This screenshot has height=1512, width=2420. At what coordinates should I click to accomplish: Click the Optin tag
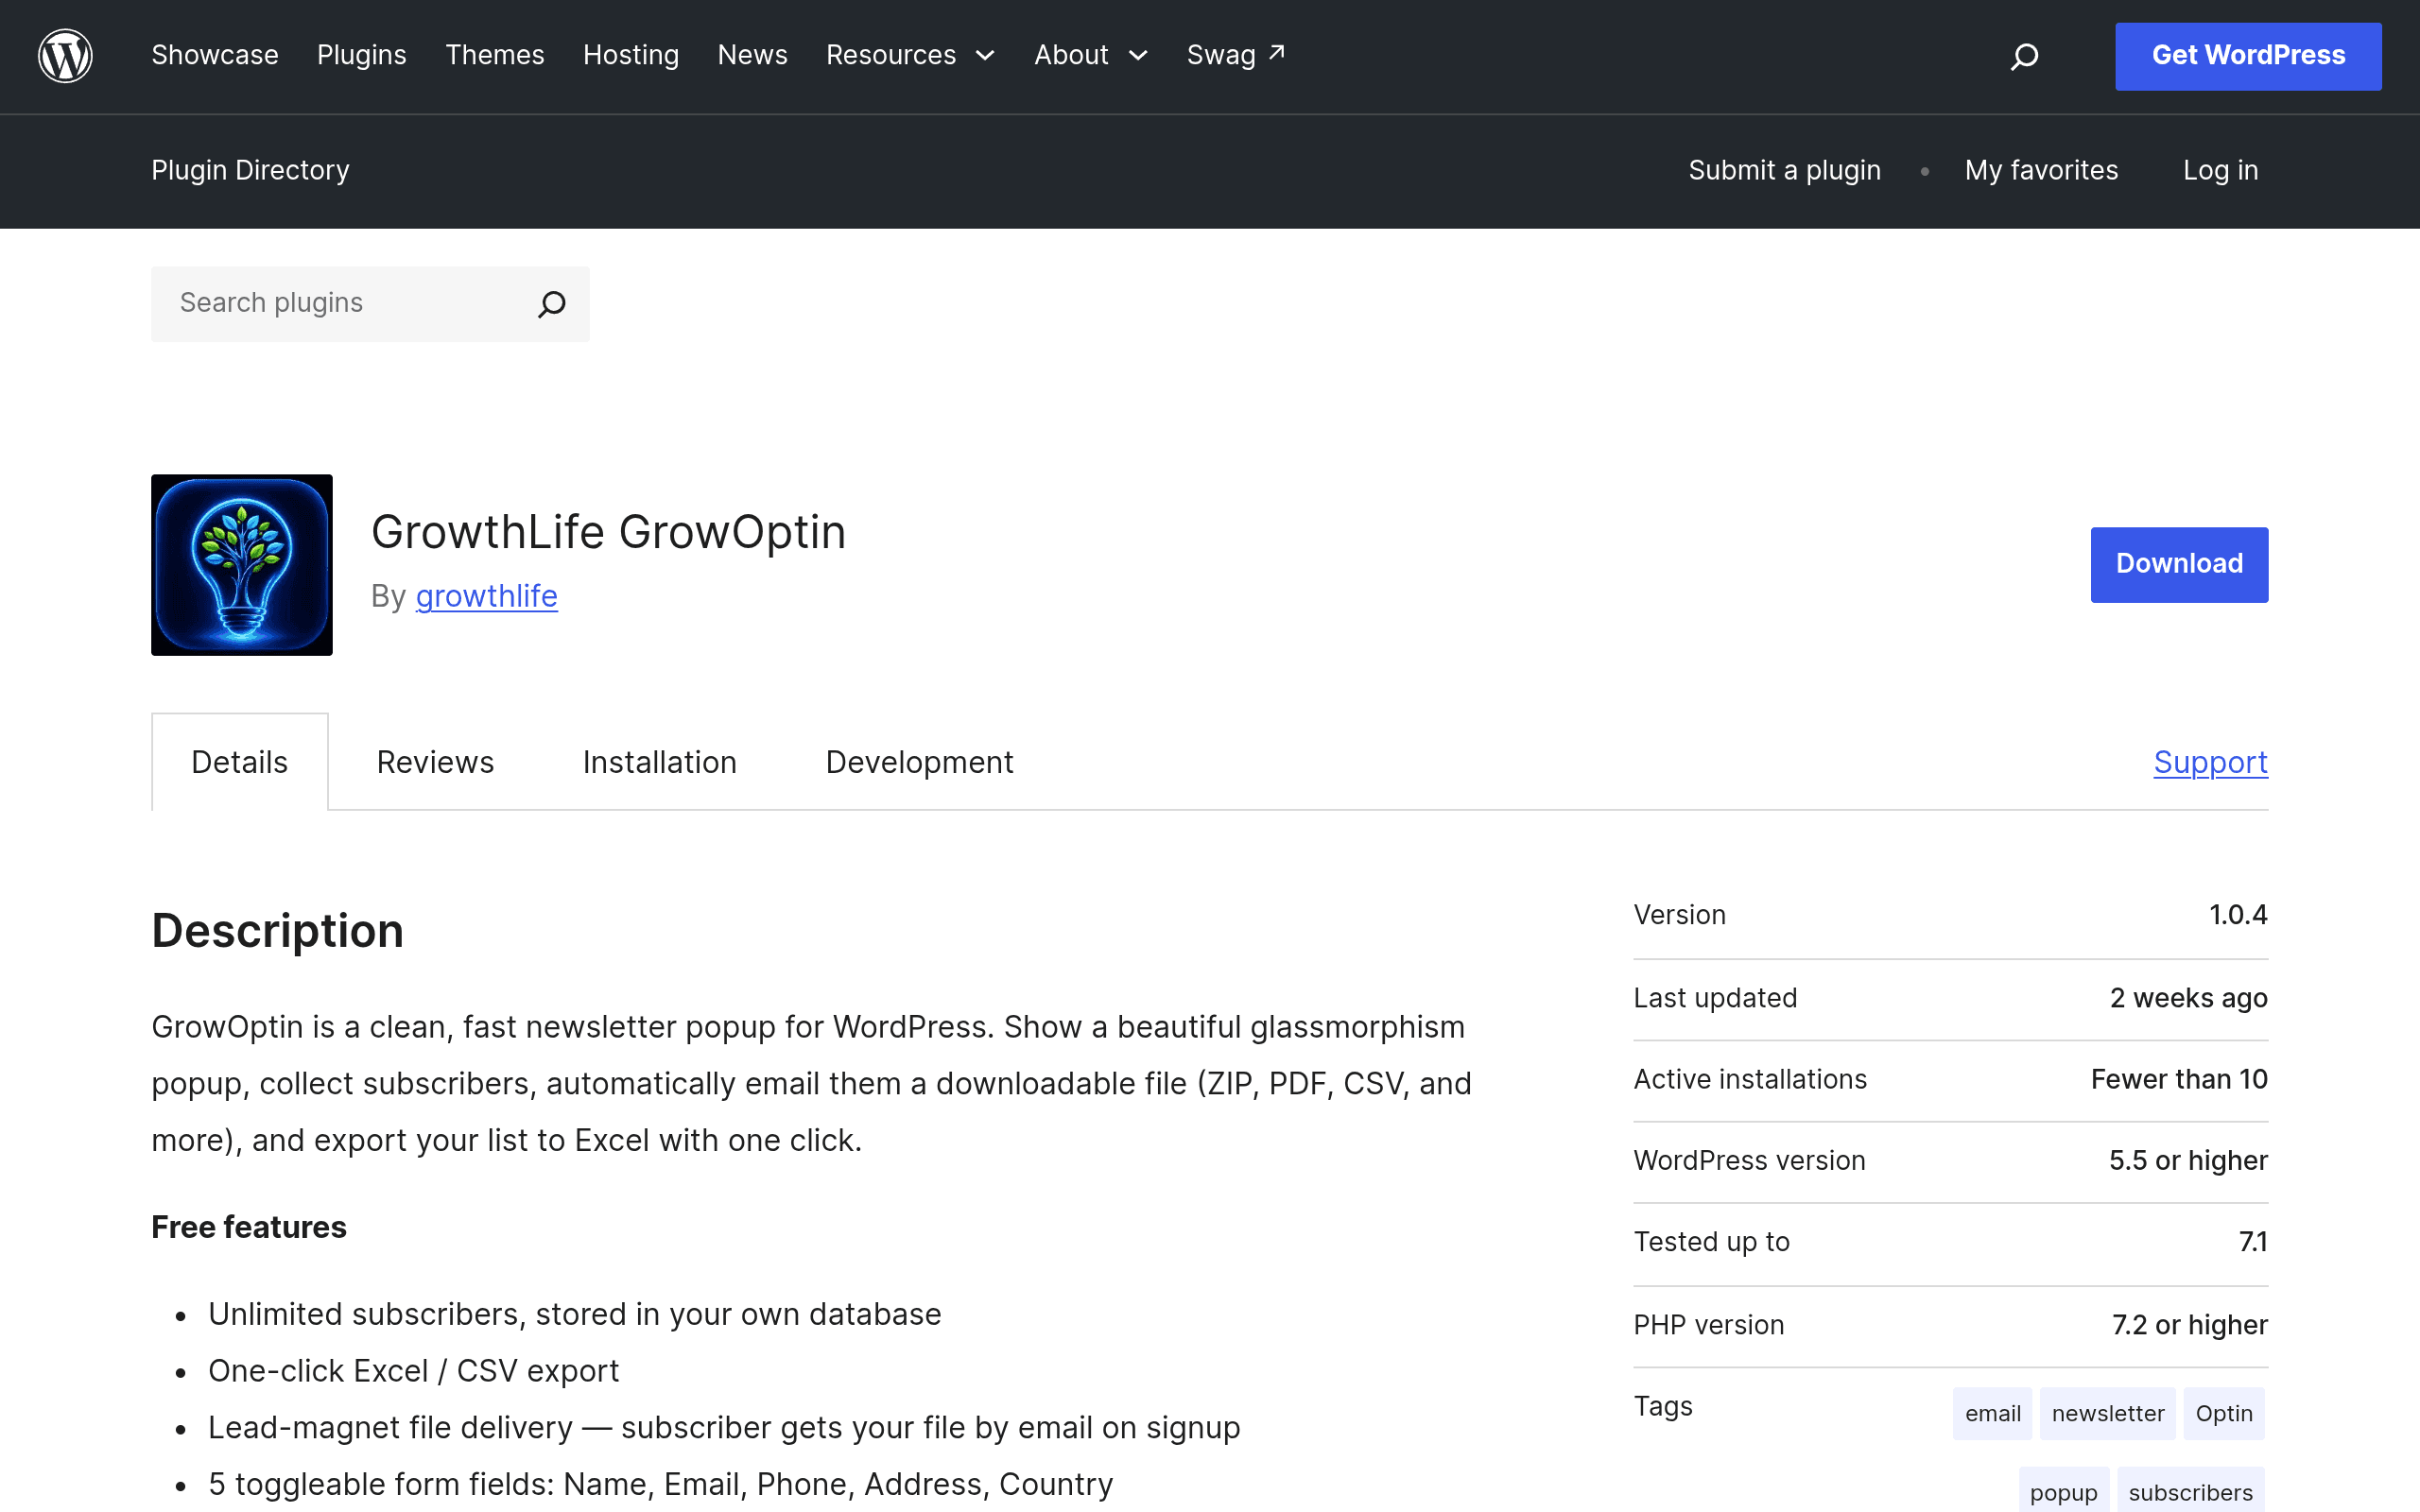2224,1413
